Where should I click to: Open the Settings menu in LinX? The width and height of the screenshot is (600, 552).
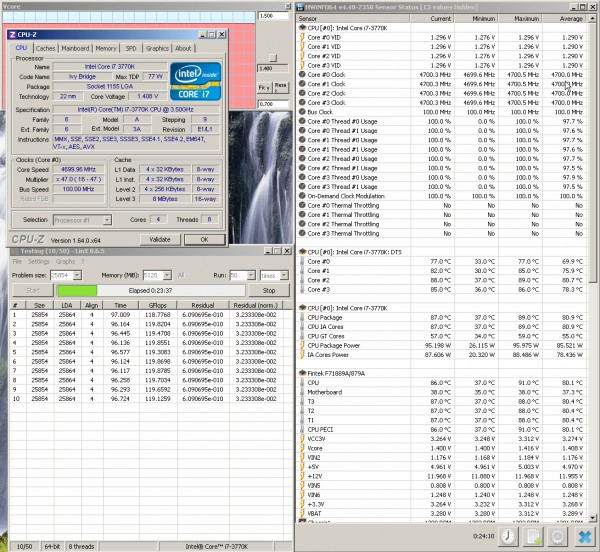click(39, 261)
